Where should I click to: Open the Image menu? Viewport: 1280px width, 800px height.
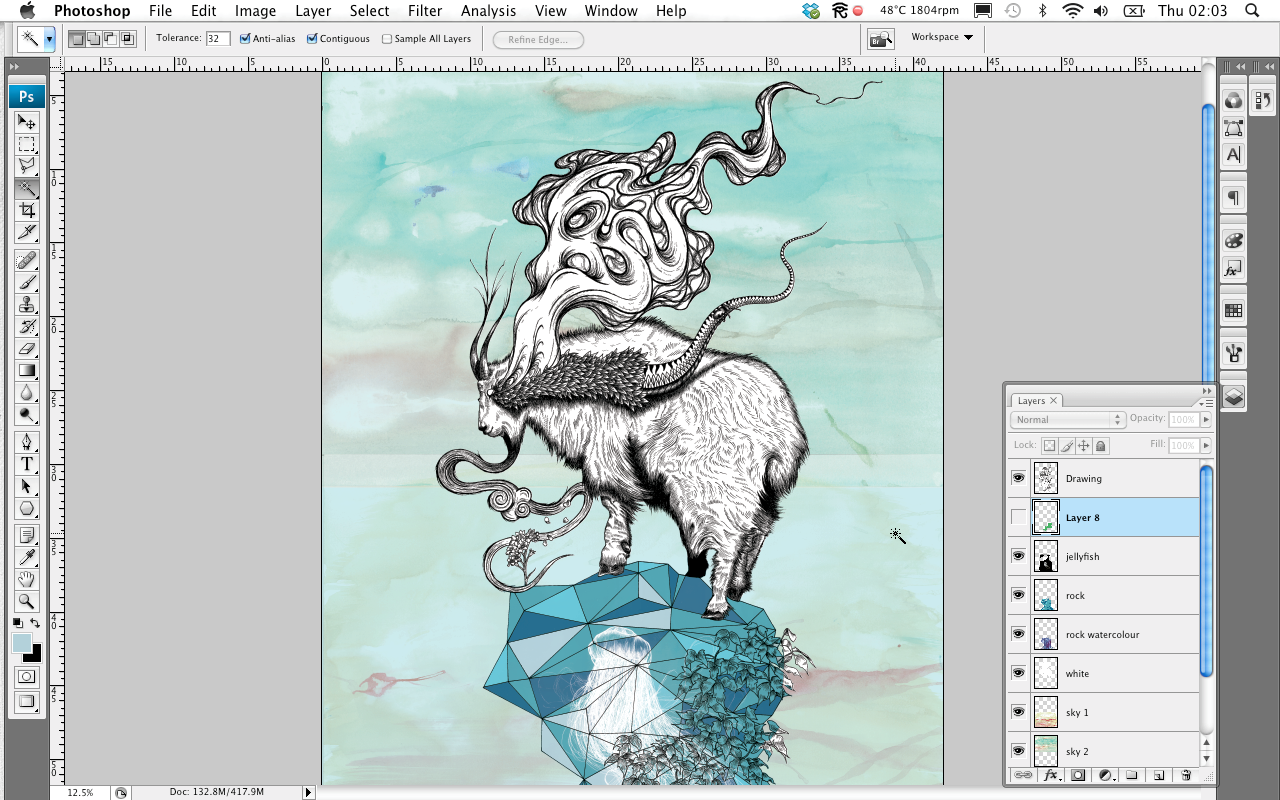point(255,11)
